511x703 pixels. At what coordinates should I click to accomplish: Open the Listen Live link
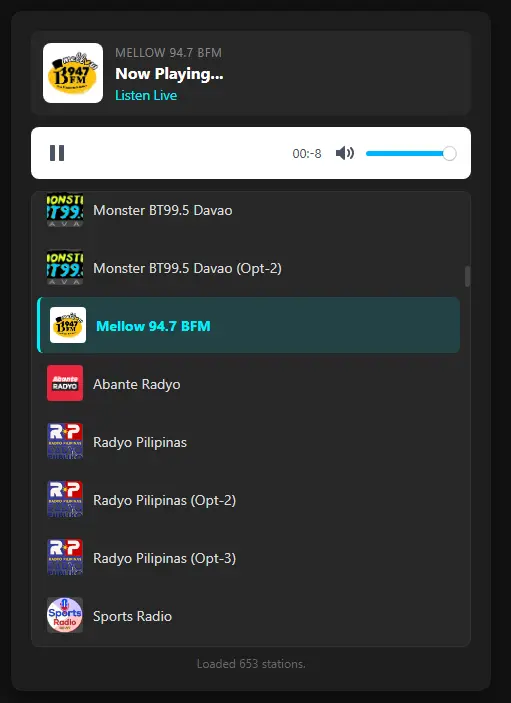(146, 95)
